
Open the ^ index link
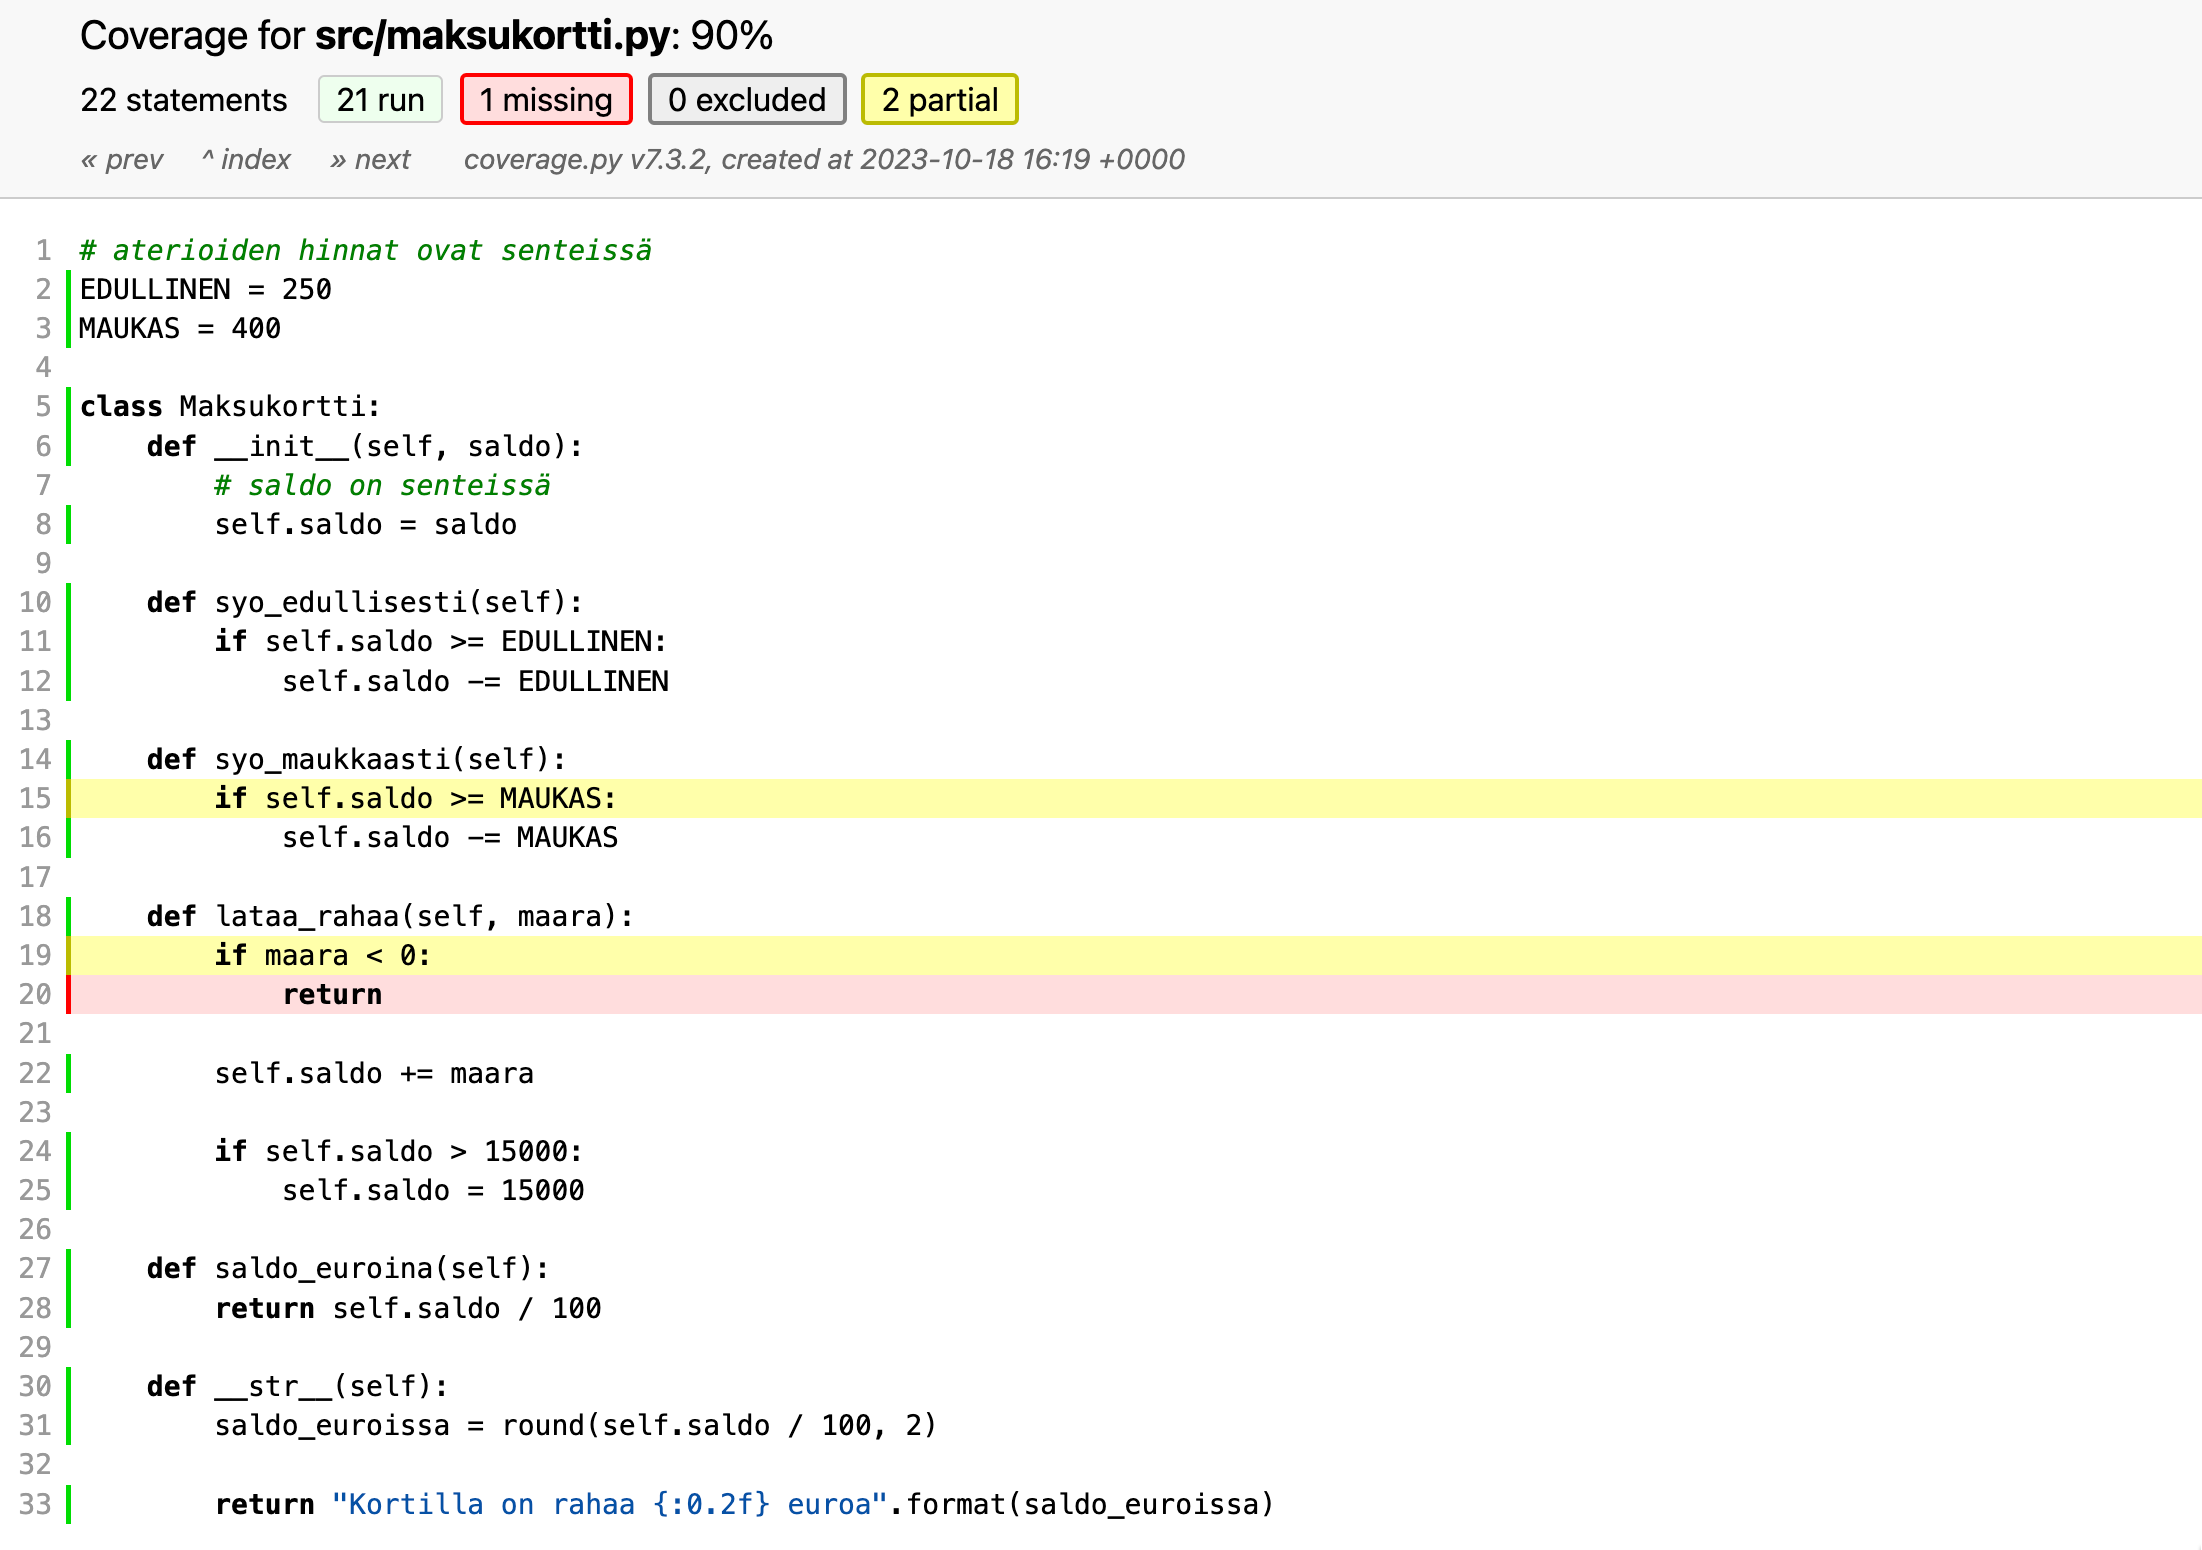246,160
